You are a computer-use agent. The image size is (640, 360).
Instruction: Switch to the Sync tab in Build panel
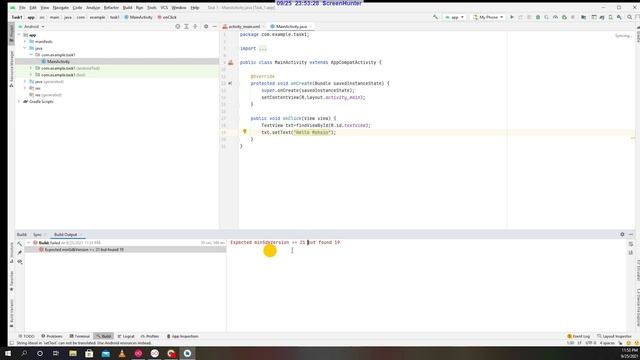[37, 235]
